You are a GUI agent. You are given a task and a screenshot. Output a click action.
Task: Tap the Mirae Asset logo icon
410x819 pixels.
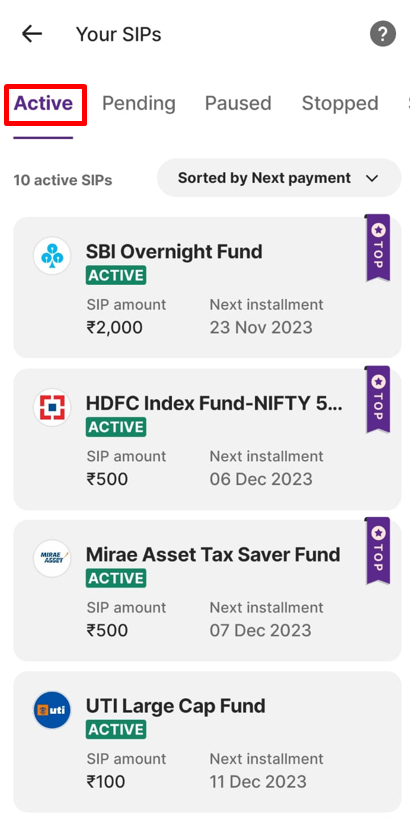click(52, 558)
